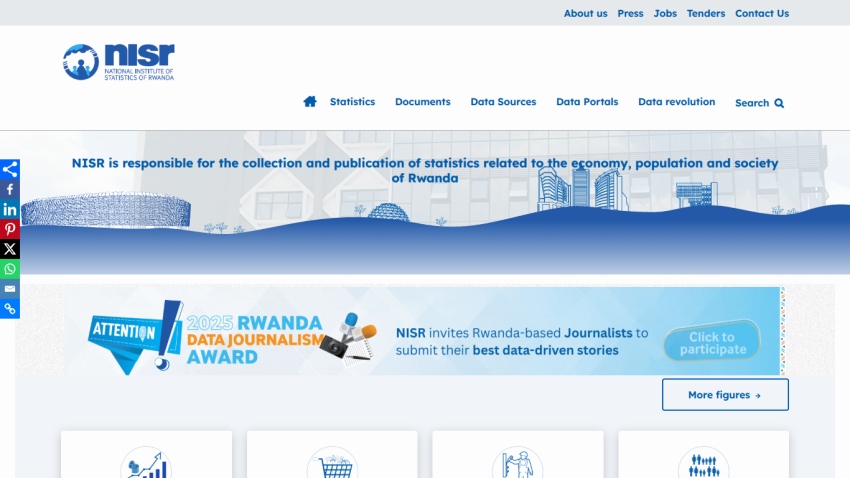
Task: Copy page link icon
Action: (10, 309)
